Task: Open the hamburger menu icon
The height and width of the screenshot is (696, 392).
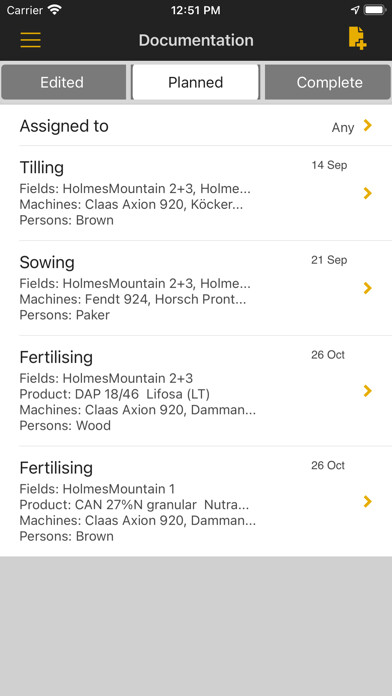Action: [31, 40]
